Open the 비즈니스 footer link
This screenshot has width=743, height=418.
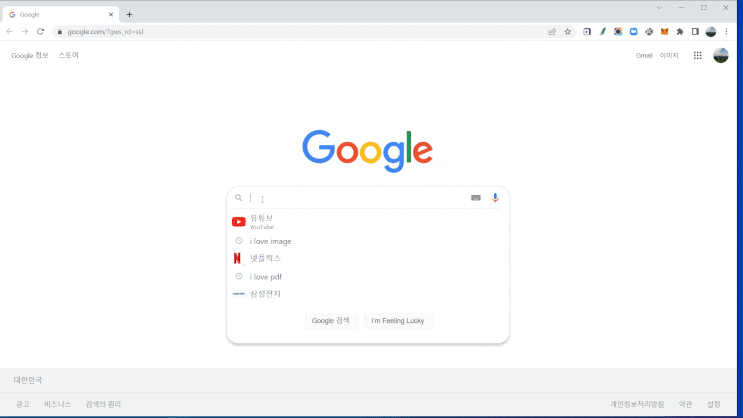tap(57, 404)
